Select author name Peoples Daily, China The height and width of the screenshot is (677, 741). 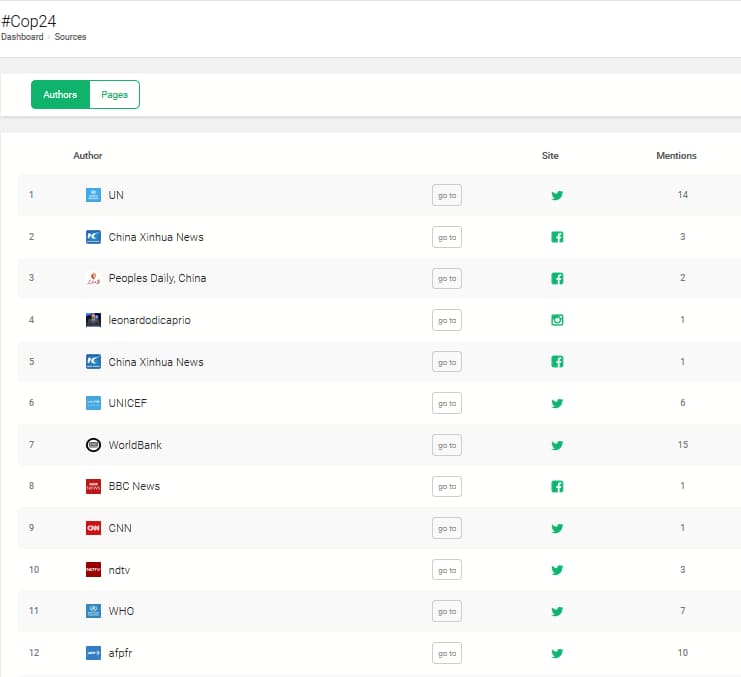pyautogui.click(x=157, y=278)
